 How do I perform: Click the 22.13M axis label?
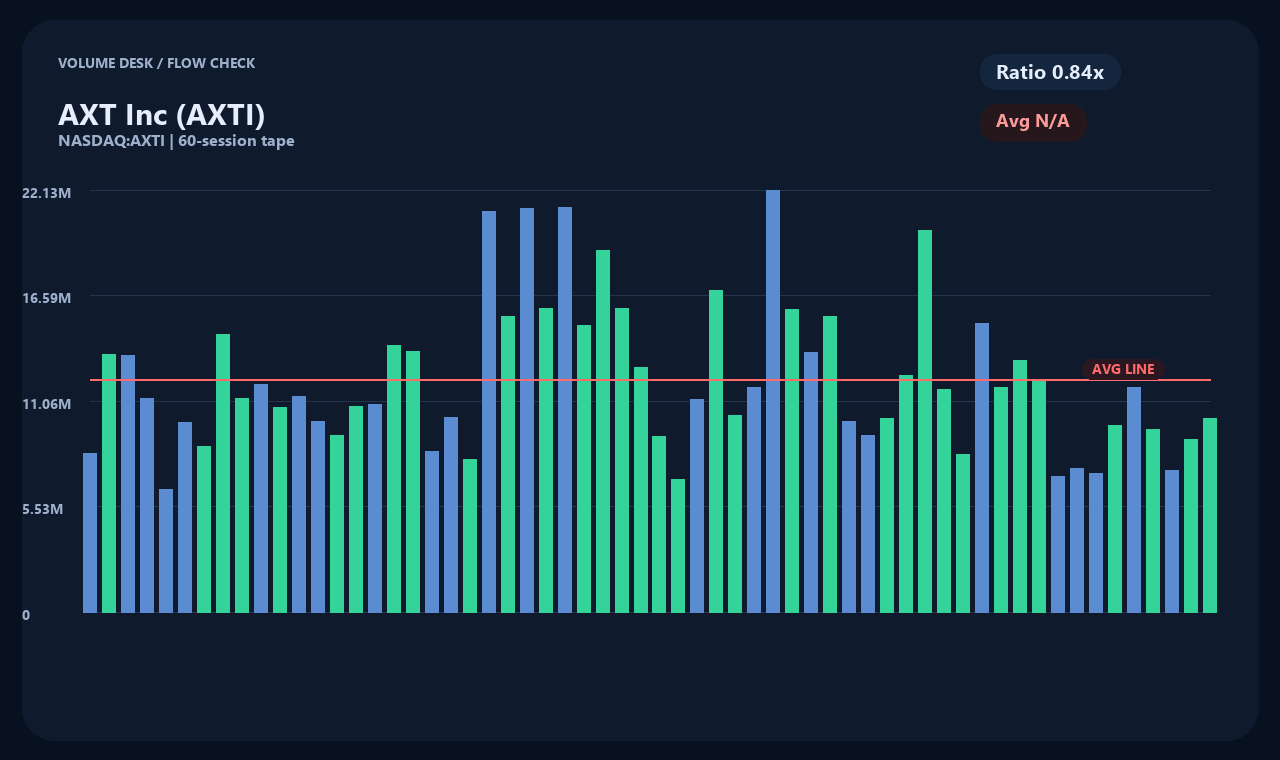pyautogui.click(x=46, y=192)
